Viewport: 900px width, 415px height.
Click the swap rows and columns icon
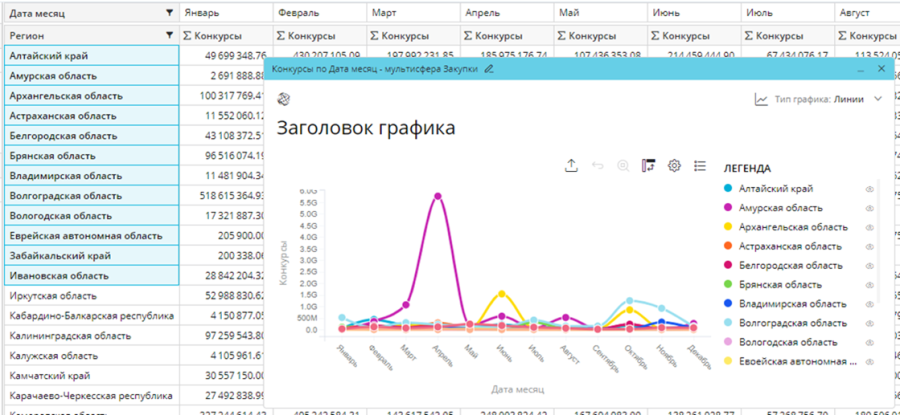pyautogui.click(x=649, y=166)
